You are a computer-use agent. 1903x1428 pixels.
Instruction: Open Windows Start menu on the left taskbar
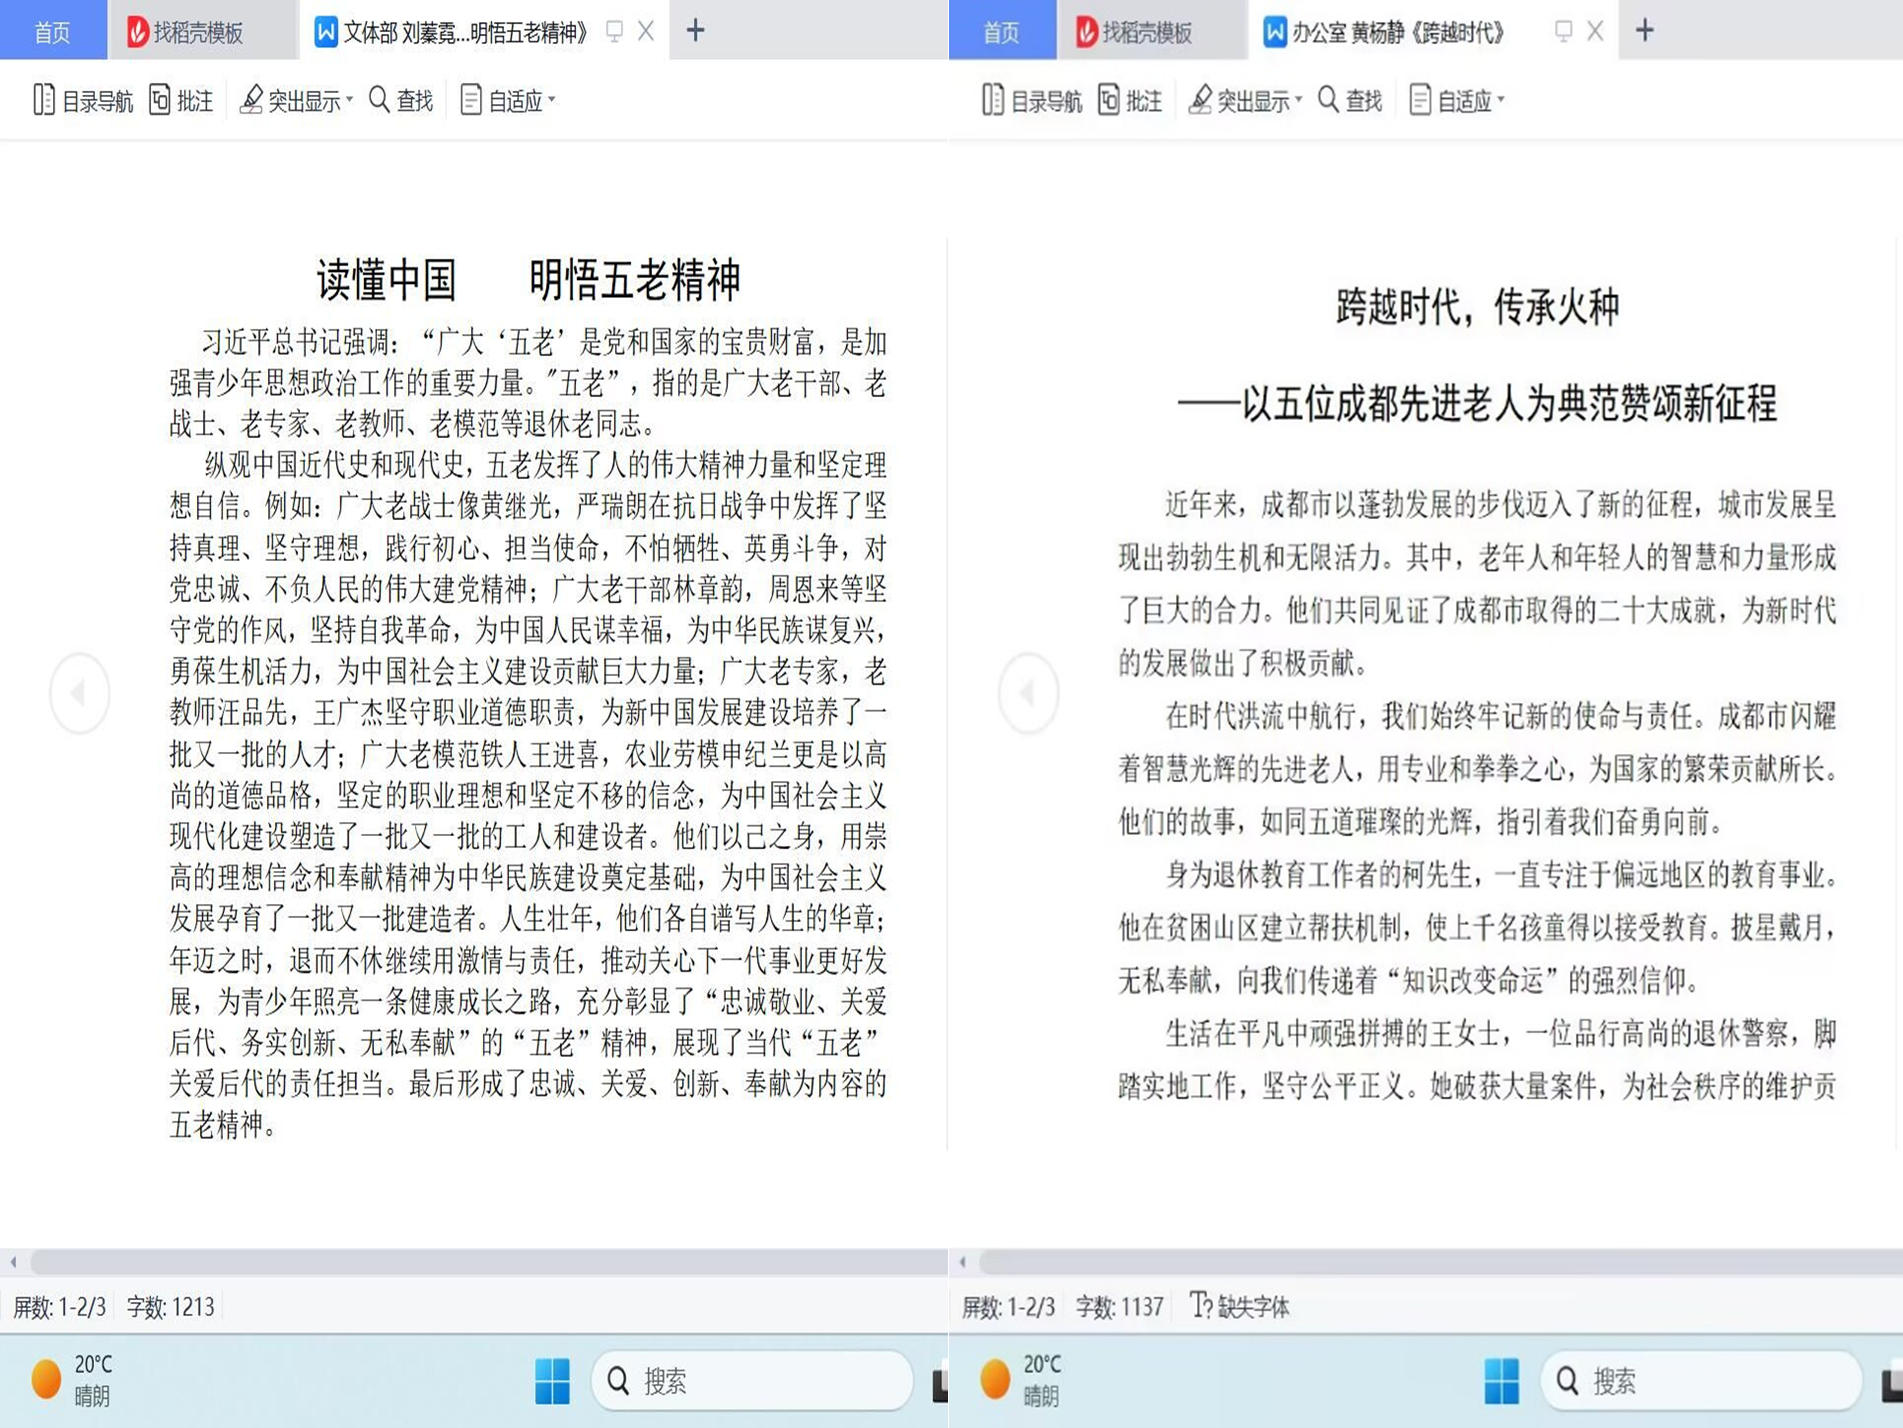[x=552, y=1381]
